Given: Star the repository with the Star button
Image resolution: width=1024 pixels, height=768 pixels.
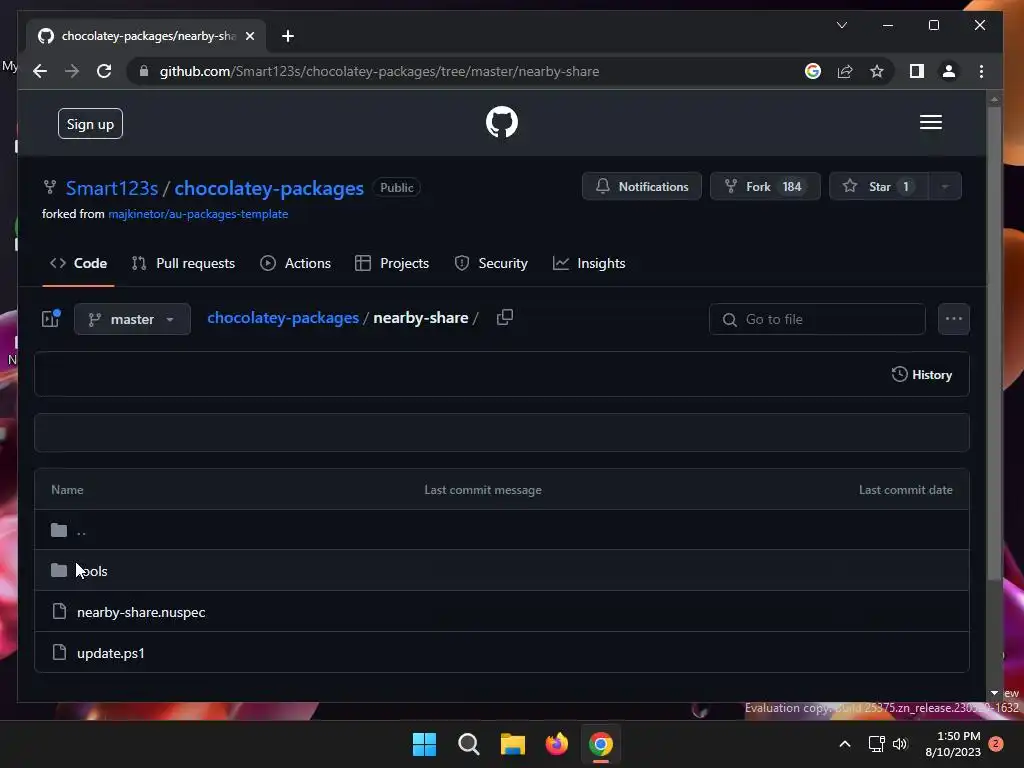Looking at the screenshot, I should (x=878, y=186).
